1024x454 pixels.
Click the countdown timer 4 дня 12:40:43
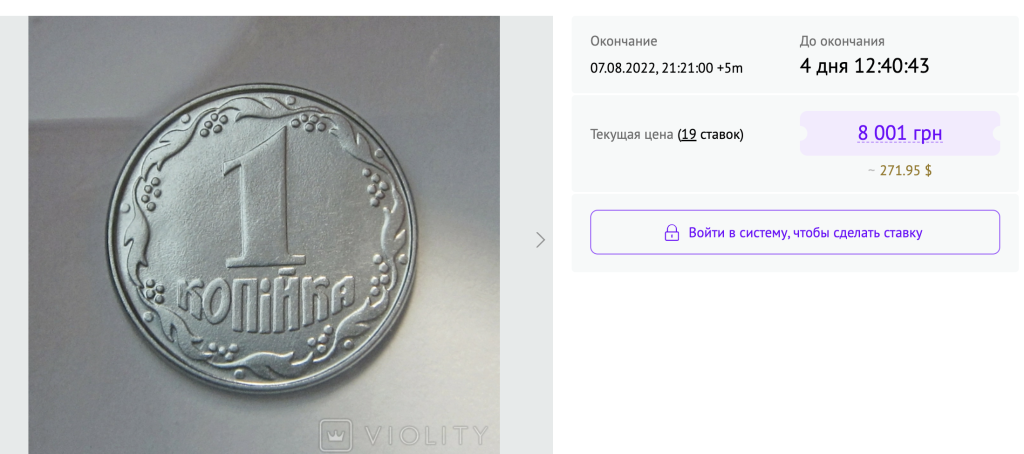click(x=865, y=67)
